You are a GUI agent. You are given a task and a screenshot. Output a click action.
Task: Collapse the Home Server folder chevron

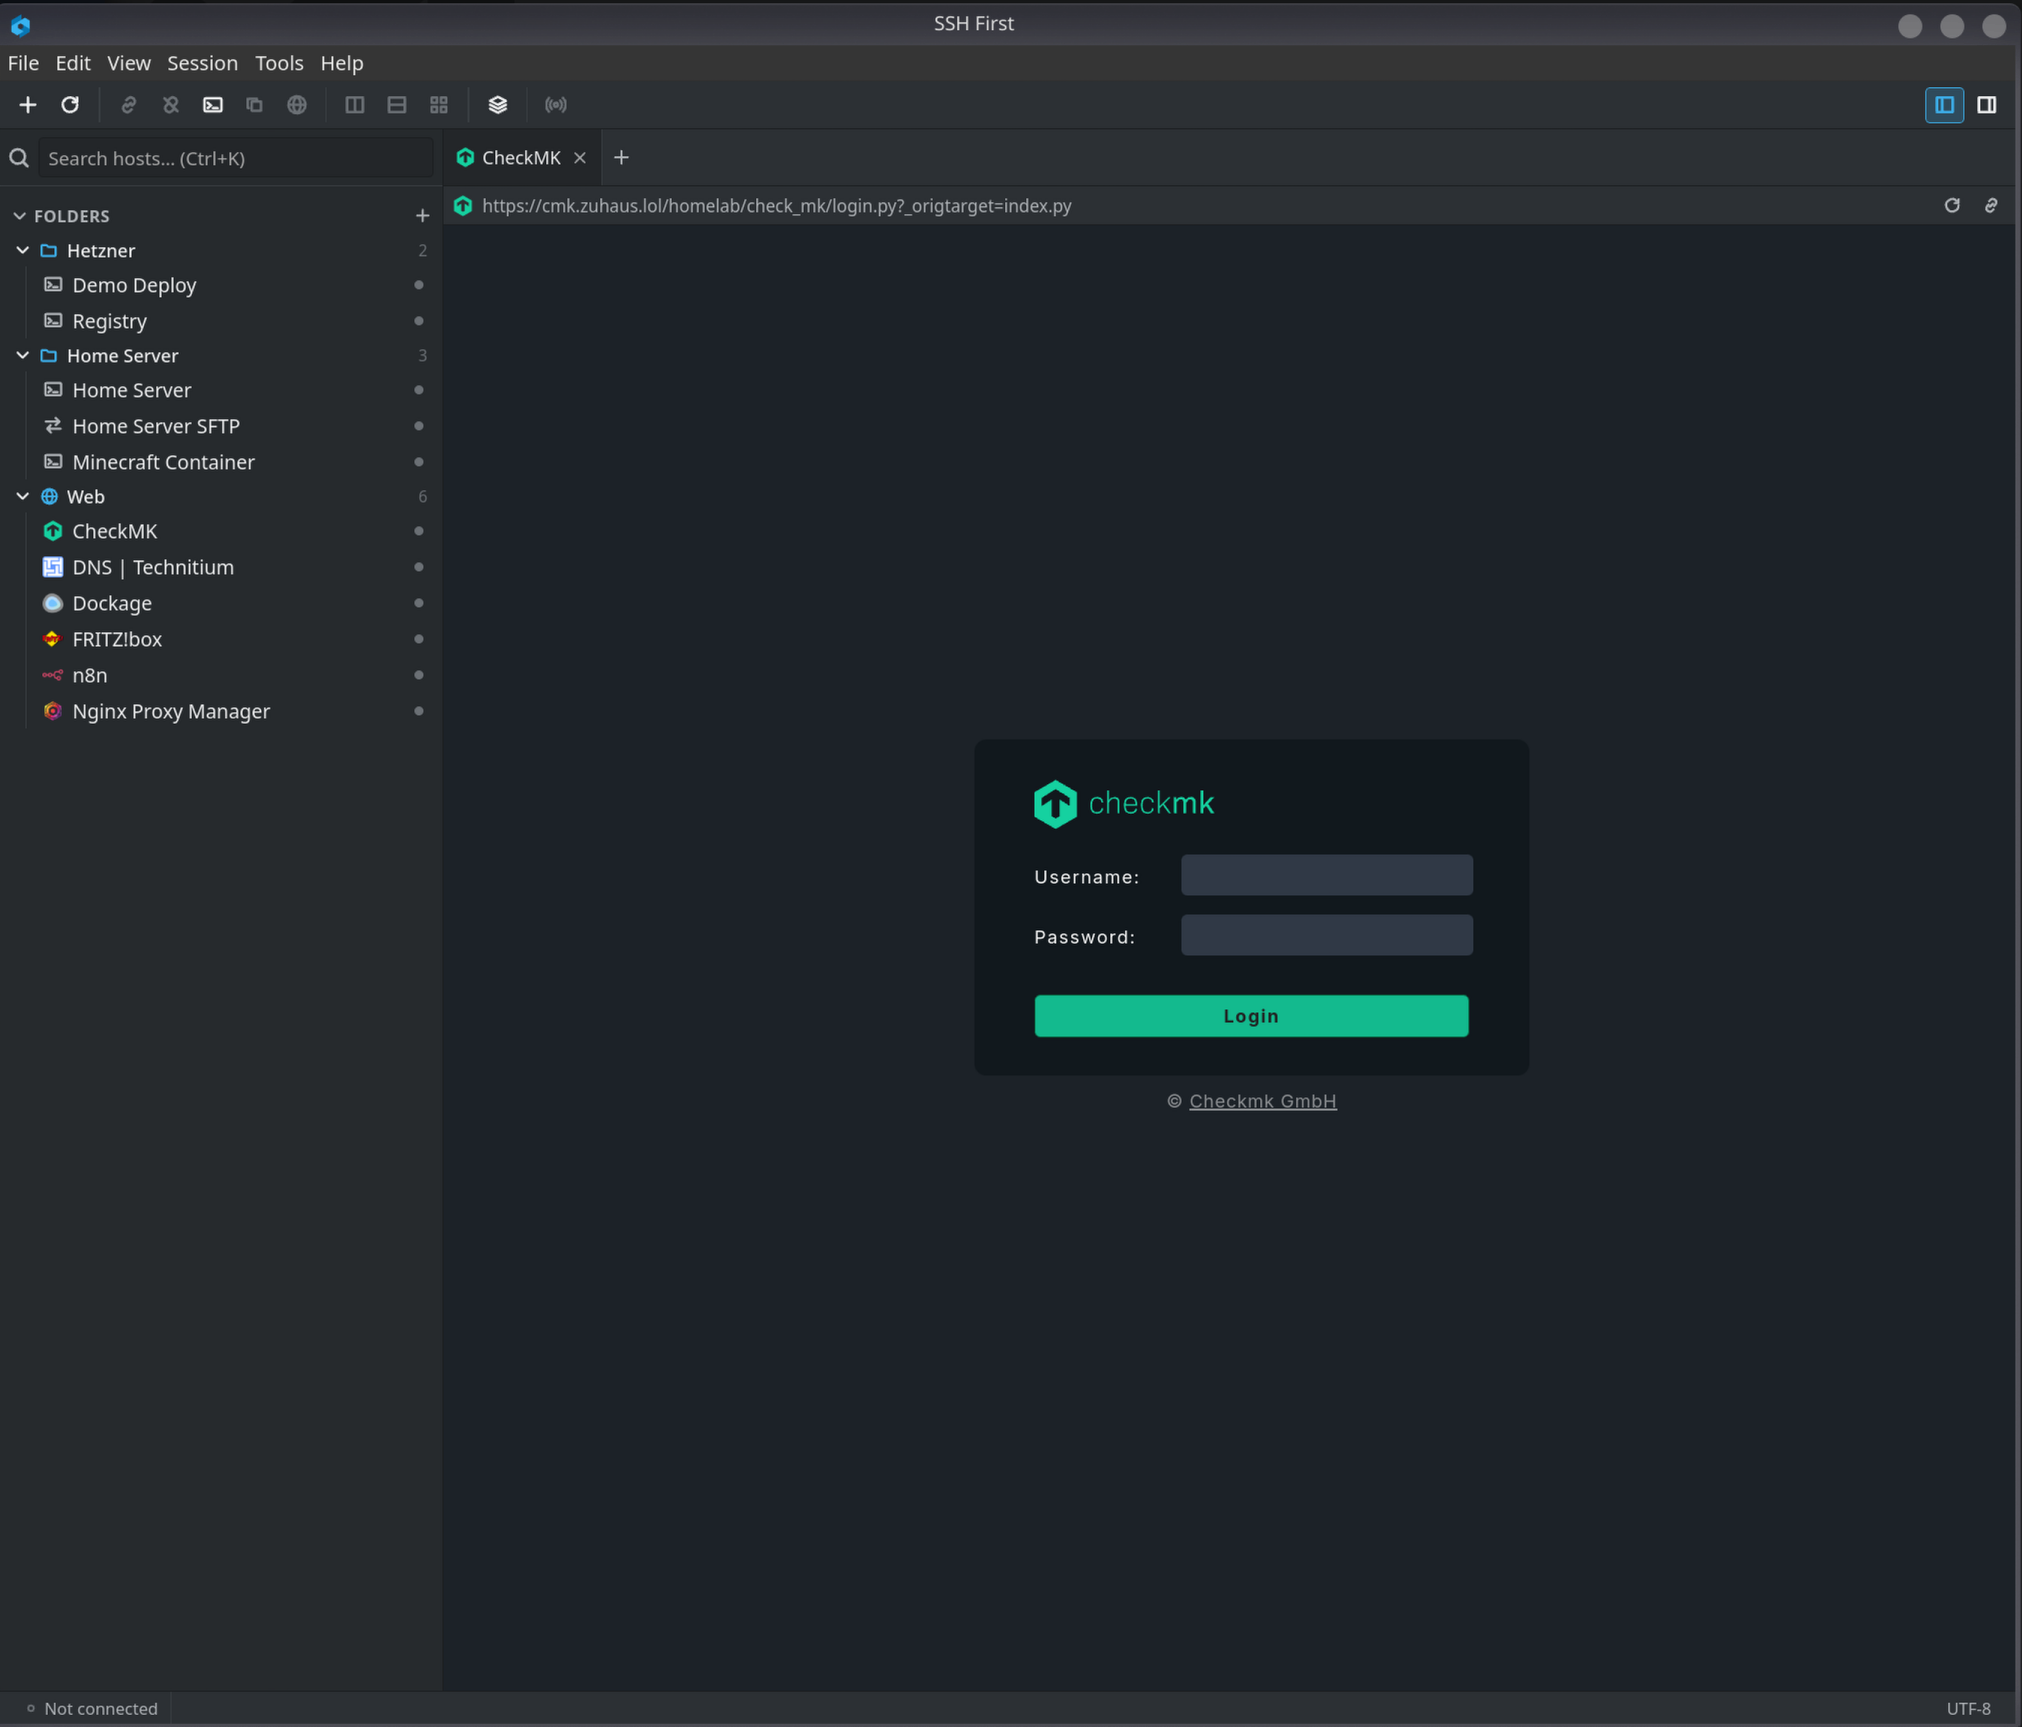22,355
